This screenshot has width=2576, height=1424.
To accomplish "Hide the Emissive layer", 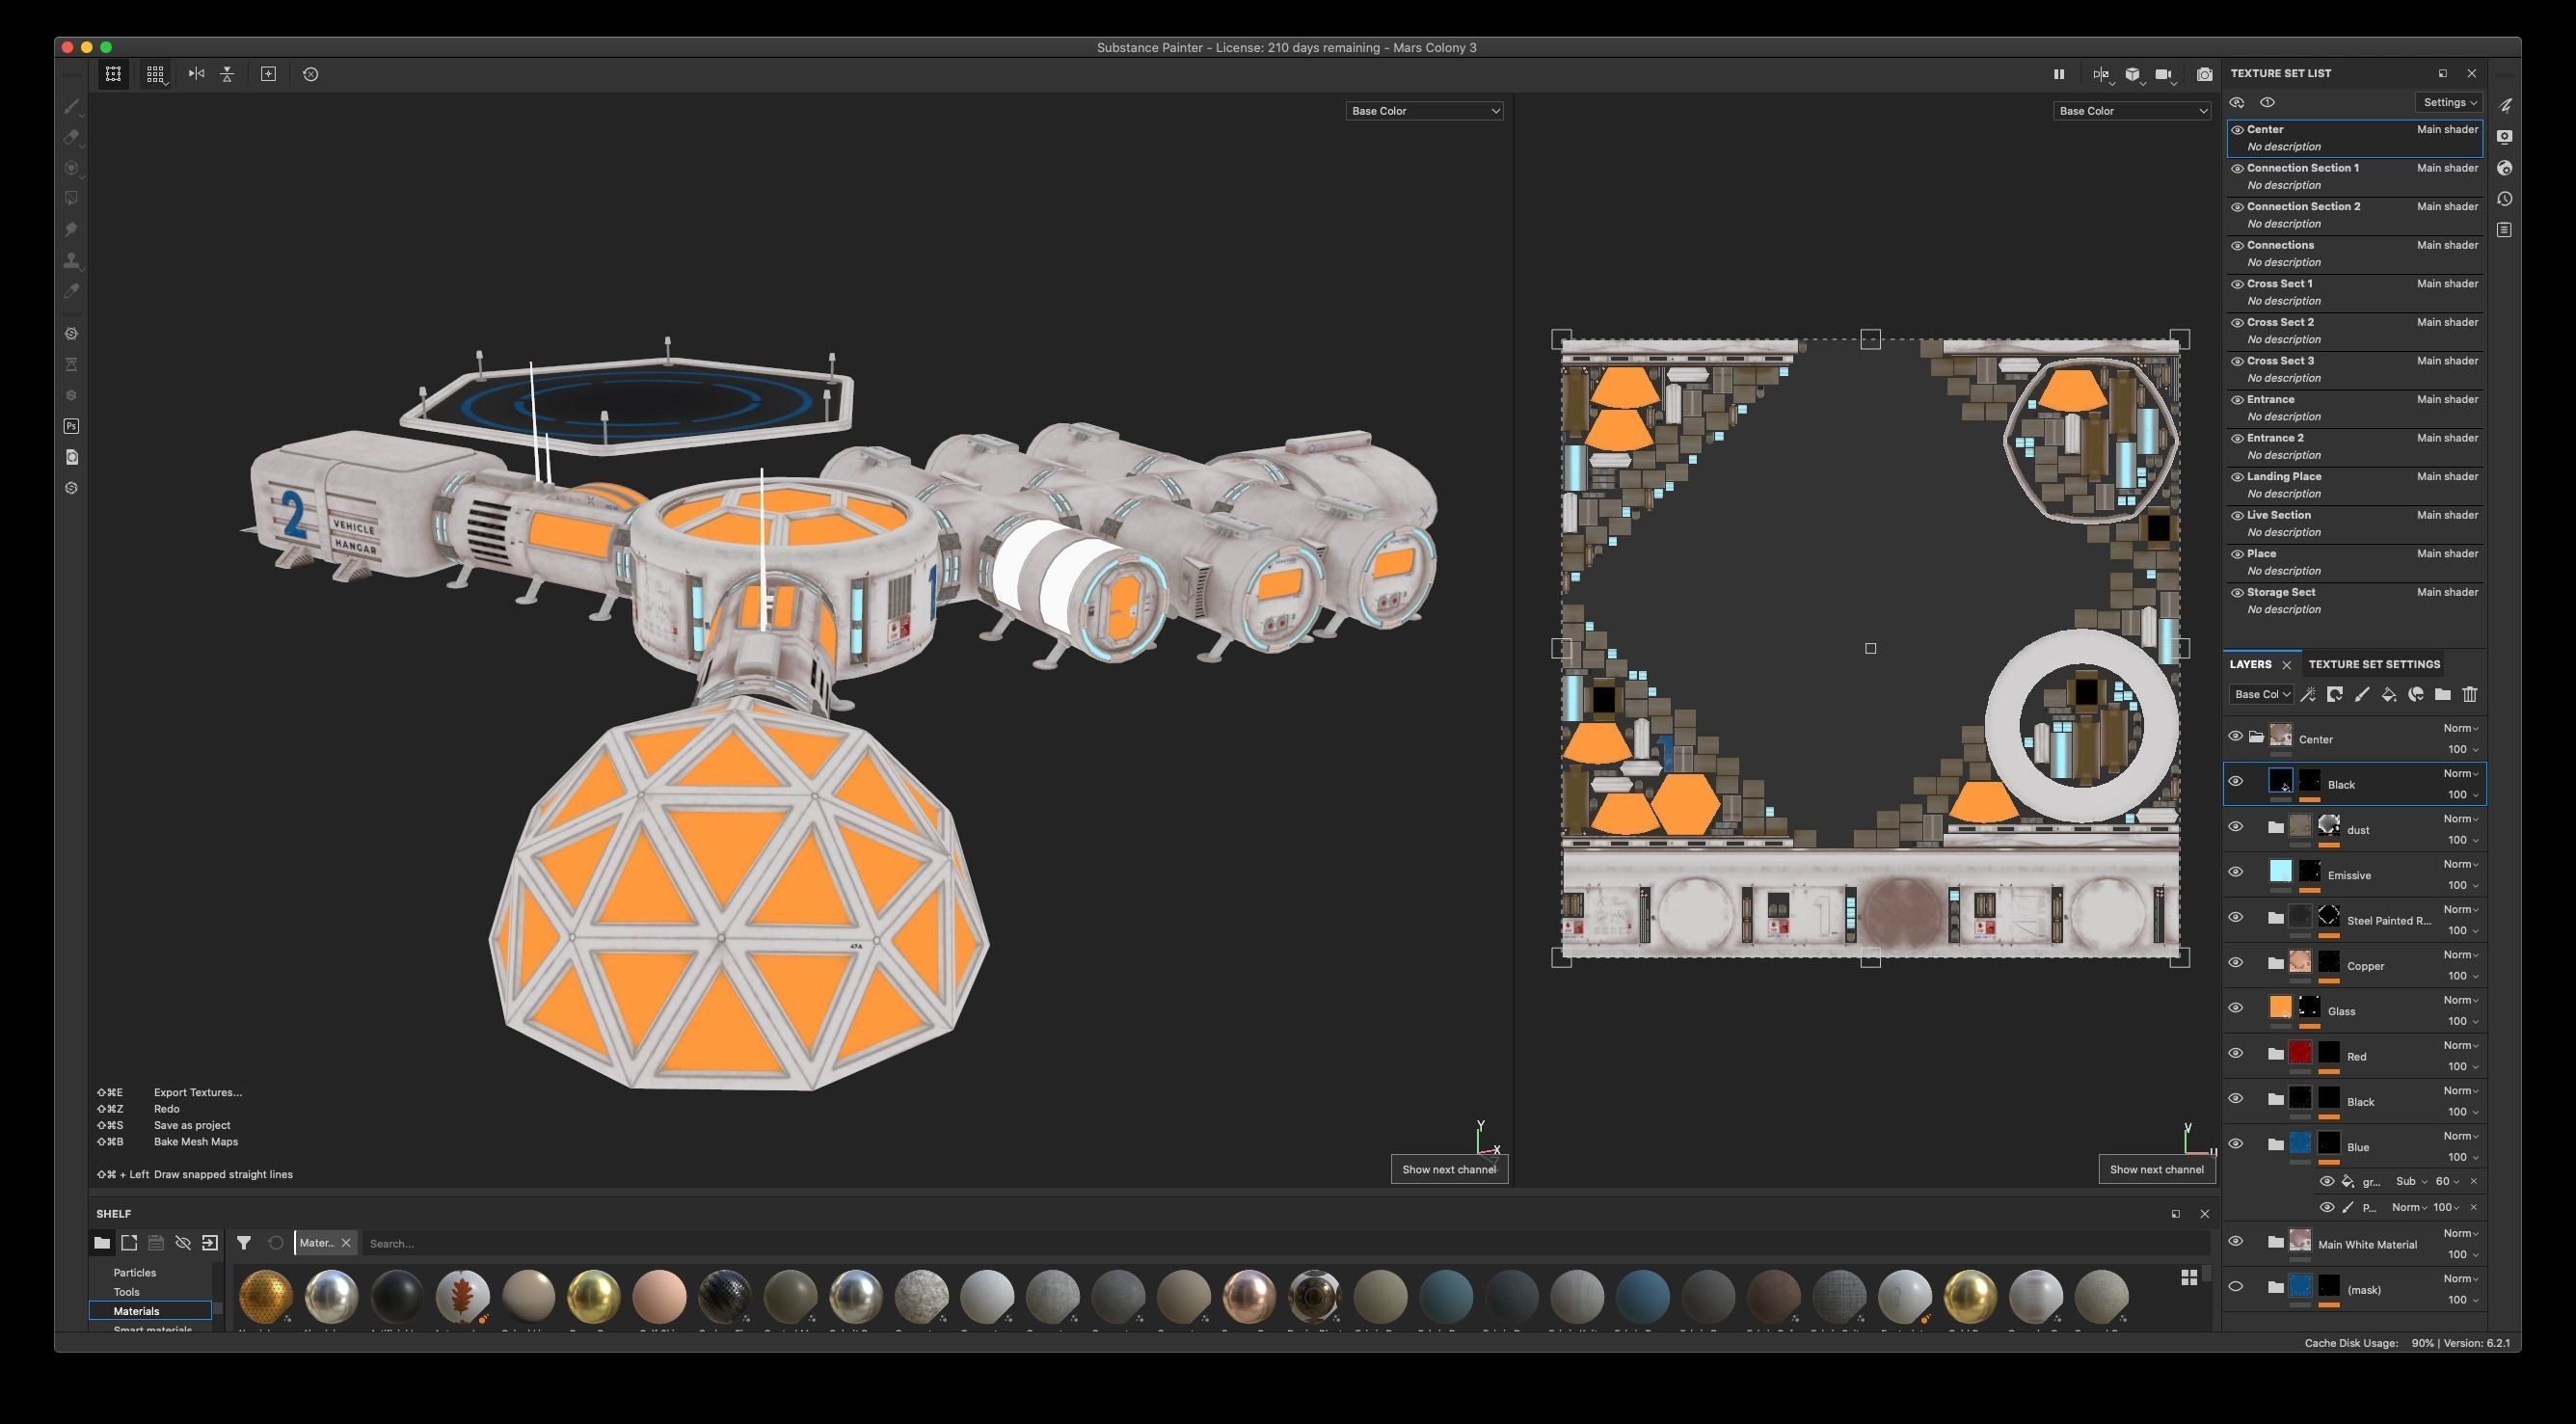I will pos(2236,872).
